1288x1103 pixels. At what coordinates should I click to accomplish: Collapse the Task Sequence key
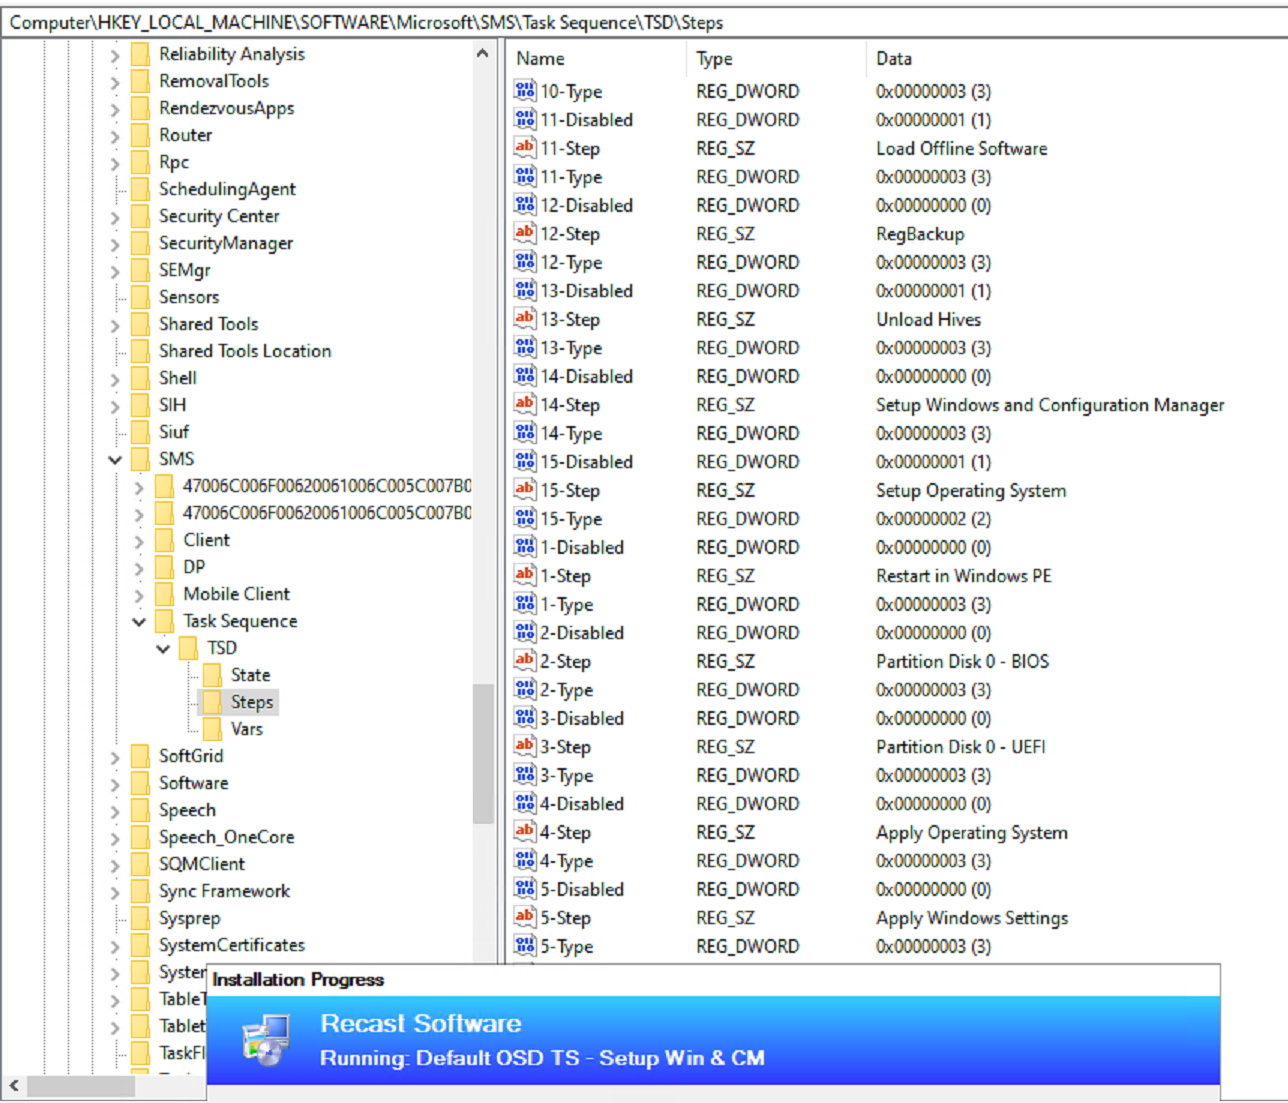139,622
